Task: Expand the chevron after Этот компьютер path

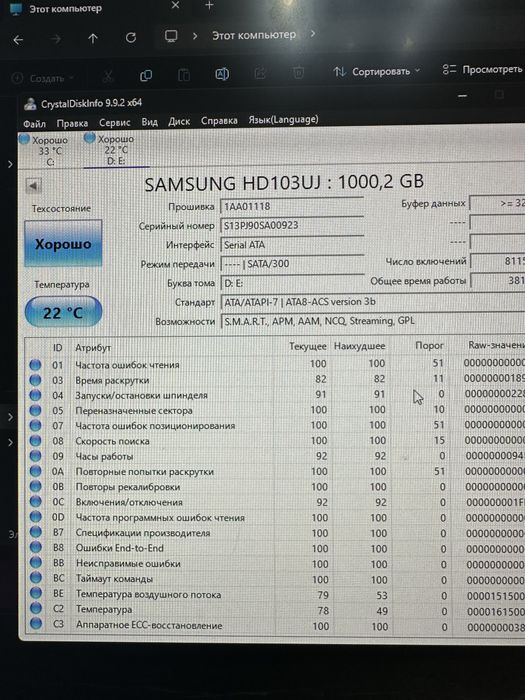Action: pyautogui.click(x=313, y=33)
